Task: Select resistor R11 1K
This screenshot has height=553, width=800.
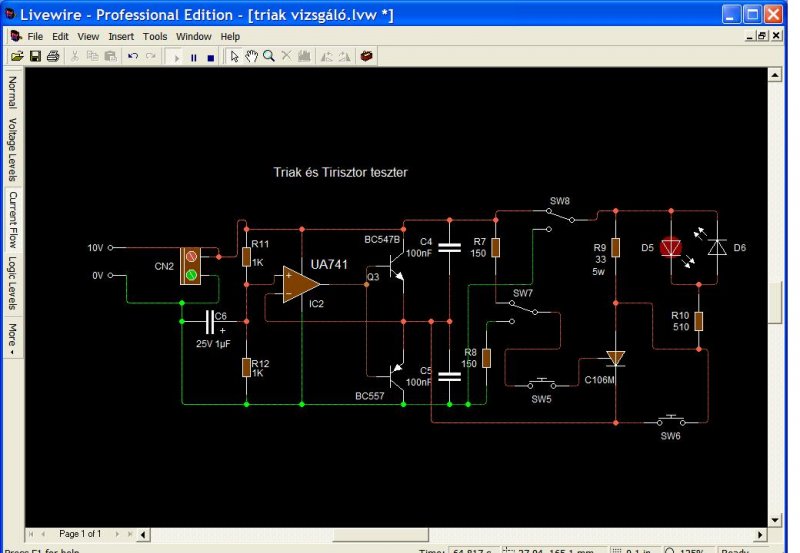Action: pyautogui.click(x=246, y=257)
